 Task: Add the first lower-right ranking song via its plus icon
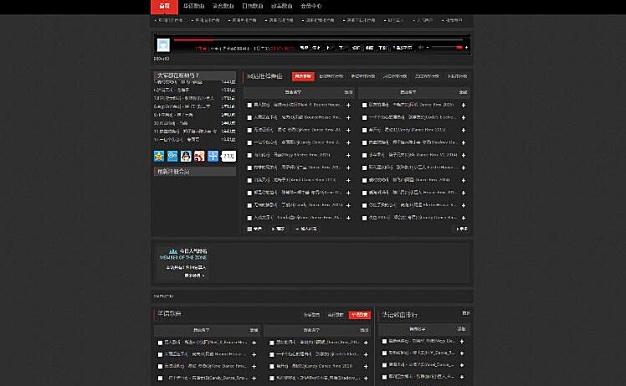pos(462,341)
